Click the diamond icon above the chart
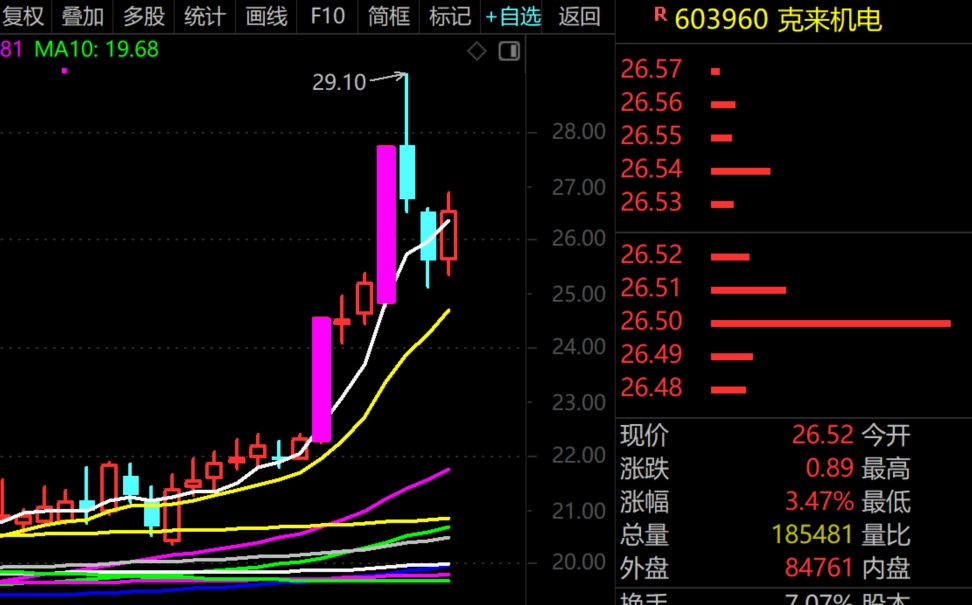972x605 pixels. 477,51
